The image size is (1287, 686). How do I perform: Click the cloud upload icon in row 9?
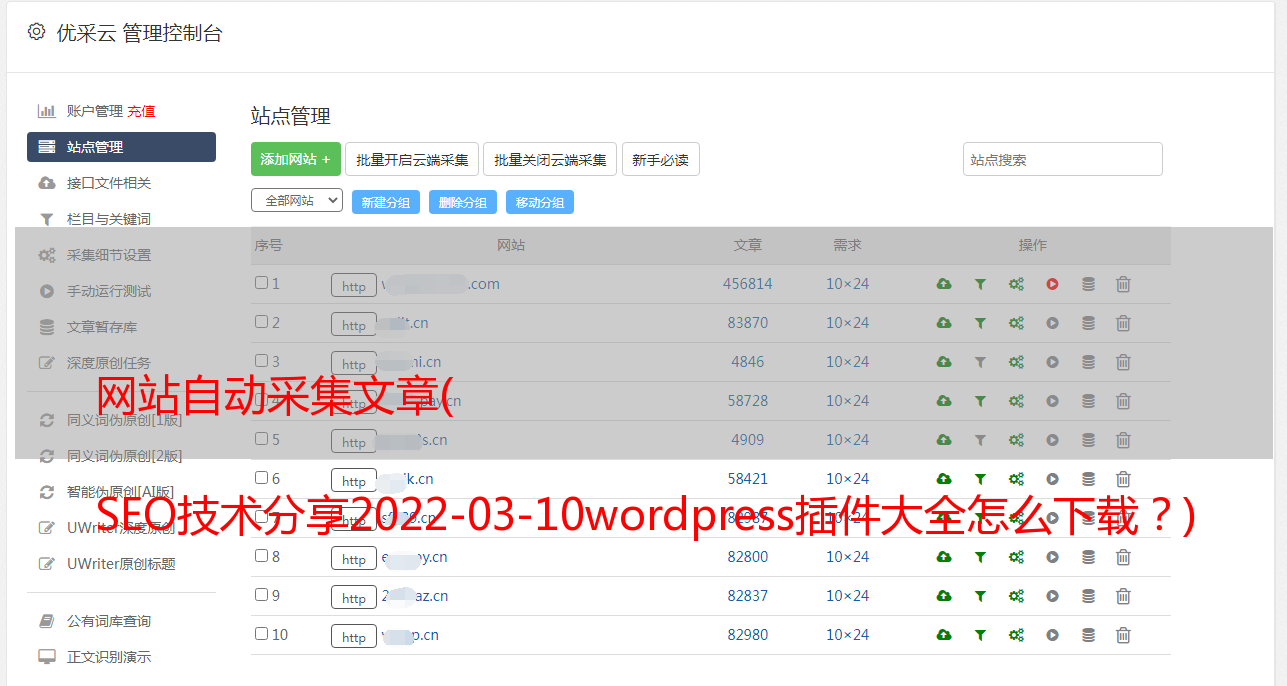(944, 596)
